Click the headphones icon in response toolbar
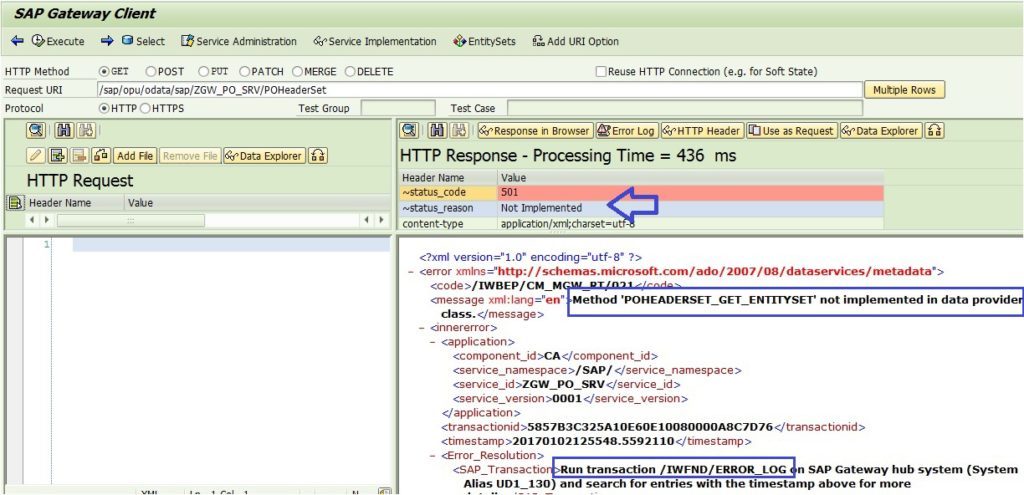 tap(935, 131)
